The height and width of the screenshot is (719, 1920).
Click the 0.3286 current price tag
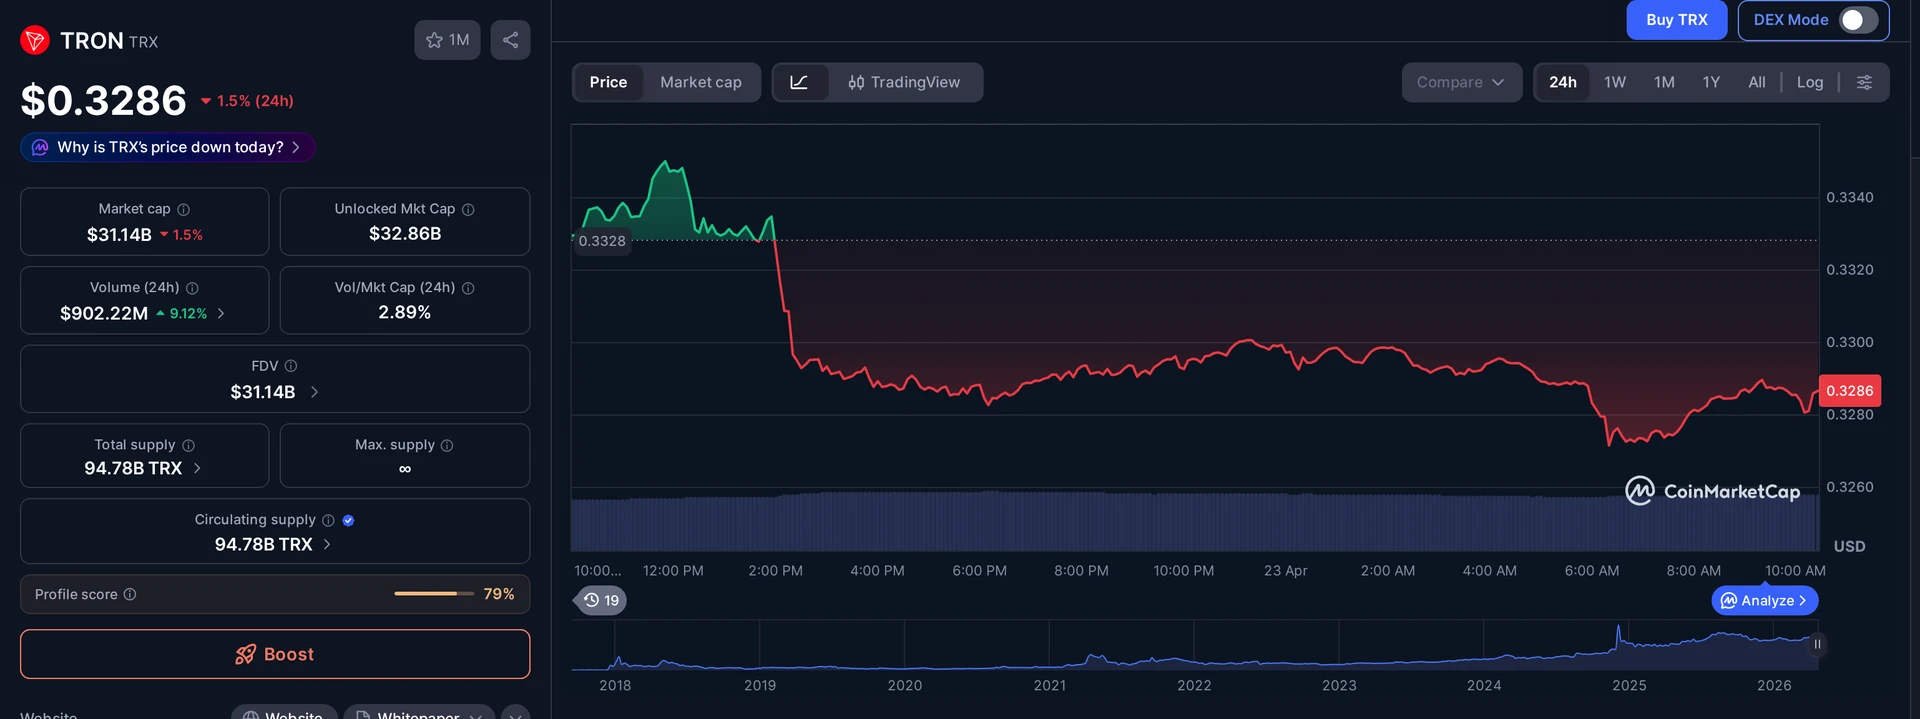1849,391
